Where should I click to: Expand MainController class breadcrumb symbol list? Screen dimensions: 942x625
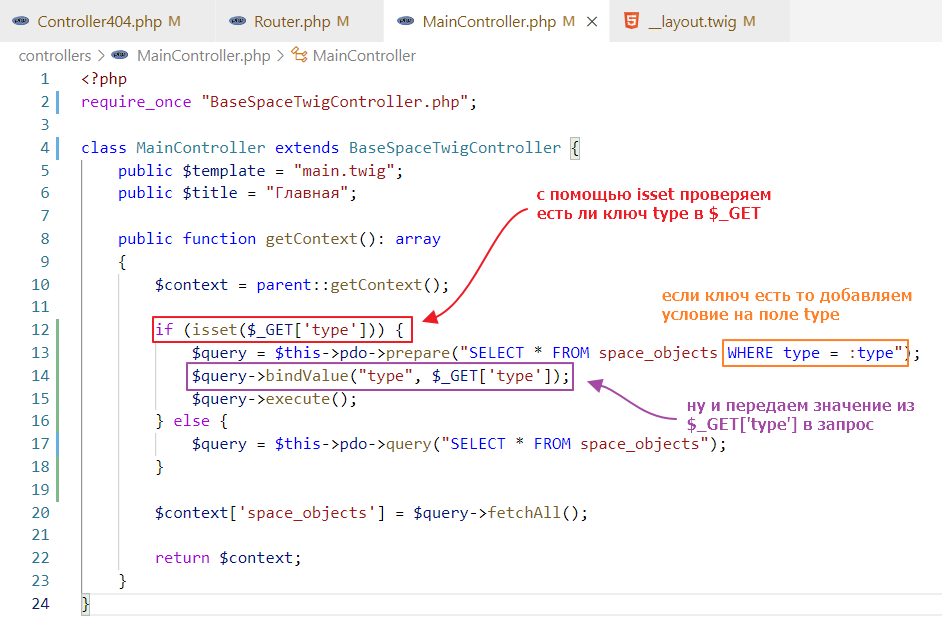(364, 56)
